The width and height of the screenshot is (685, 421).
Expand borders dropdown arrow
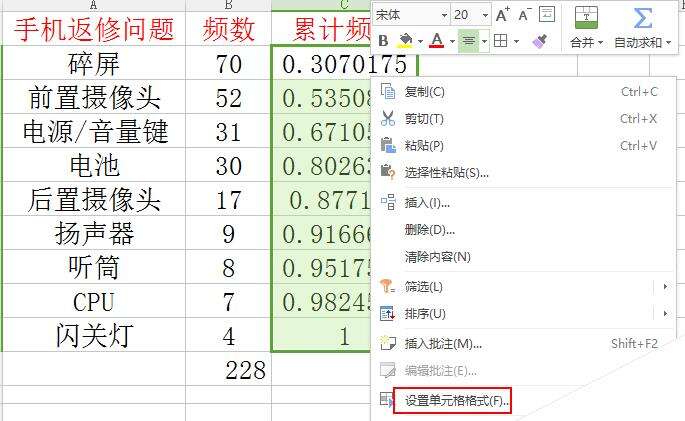(x=516, y=42)
